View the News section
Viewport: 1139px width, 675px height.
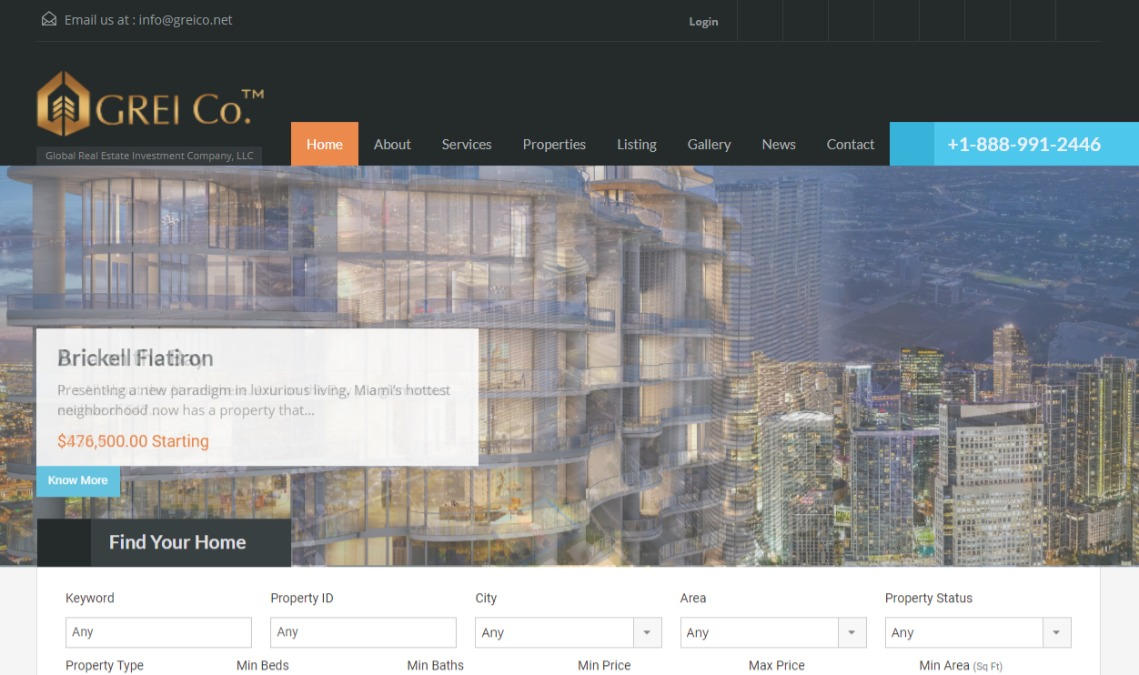778,144
